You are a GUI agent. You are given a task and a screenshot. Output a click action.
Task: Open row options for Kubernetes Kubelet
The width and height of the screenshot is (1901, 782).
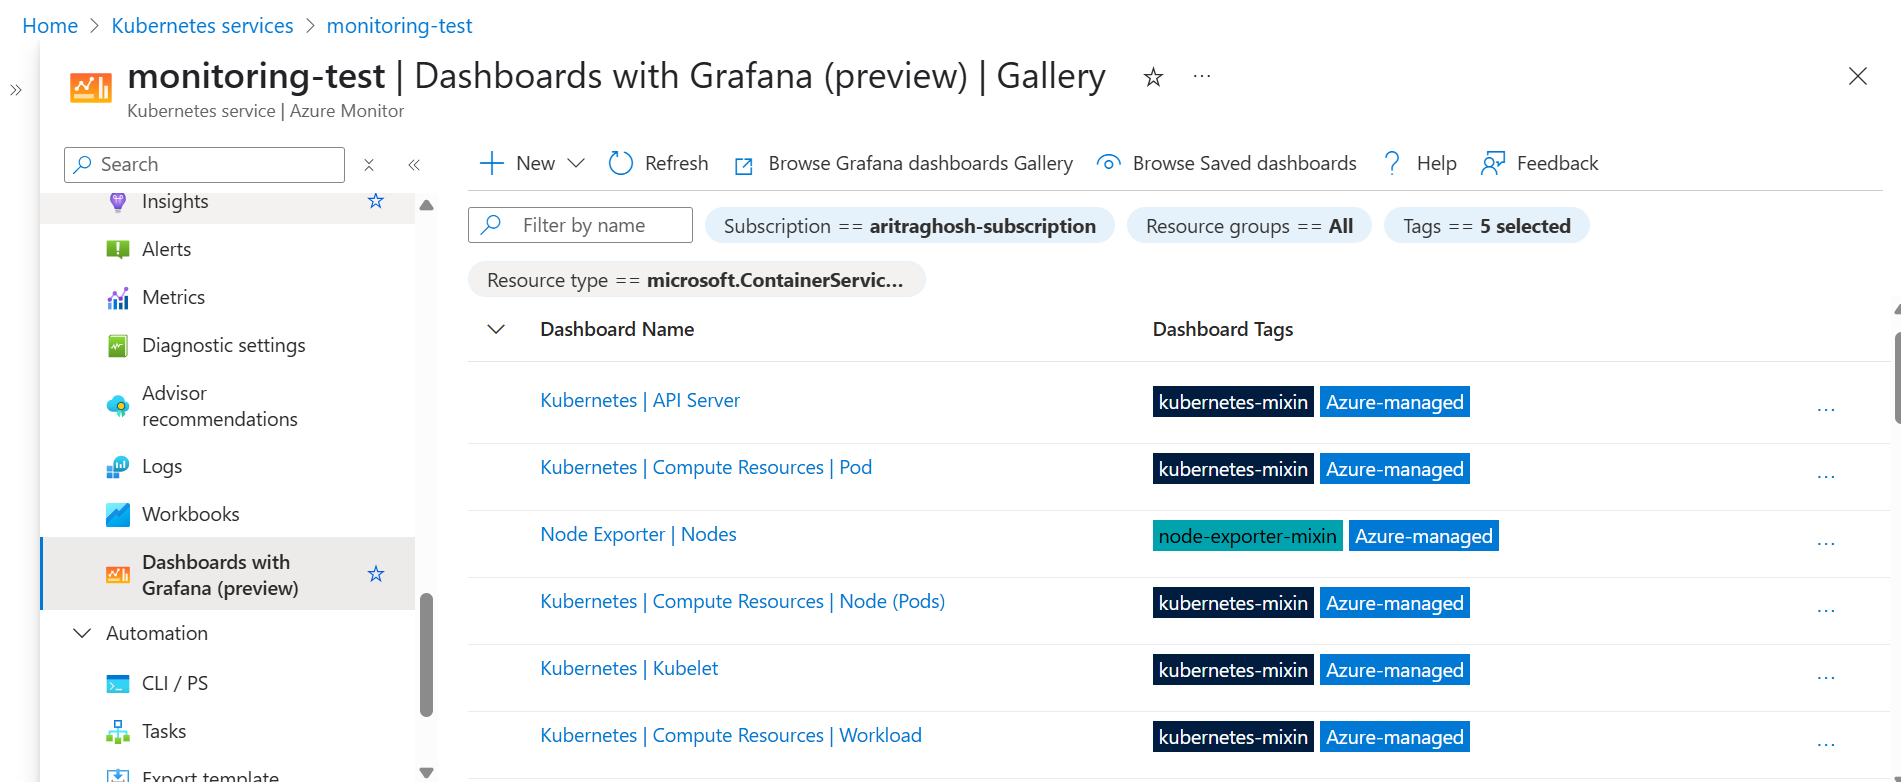[x=1826, y=678]
